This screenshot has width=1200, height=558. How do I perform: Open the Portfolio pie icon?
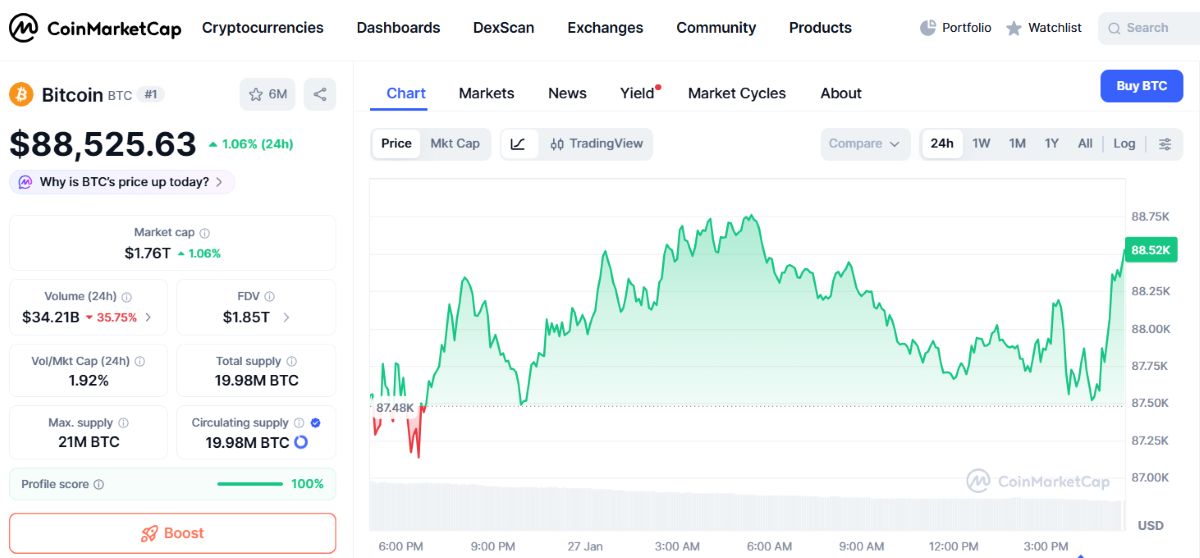pos(928,28)
